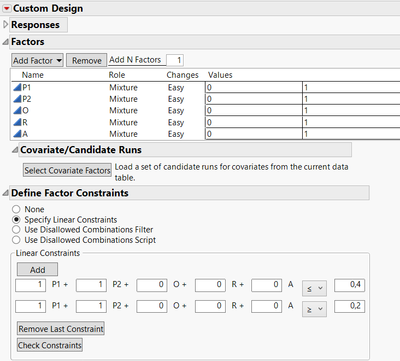Select the None constraint option
This screenshot has width=400, height=361.
[16, 209]
